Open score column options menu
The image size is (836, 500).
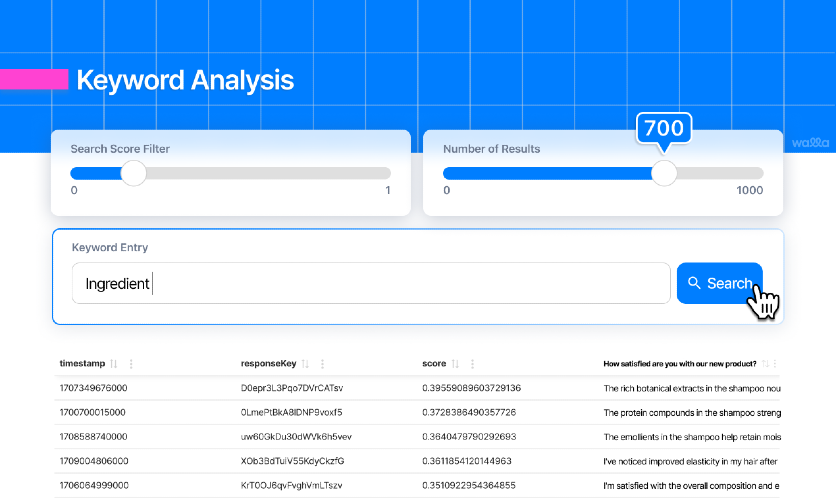[472, 364]
